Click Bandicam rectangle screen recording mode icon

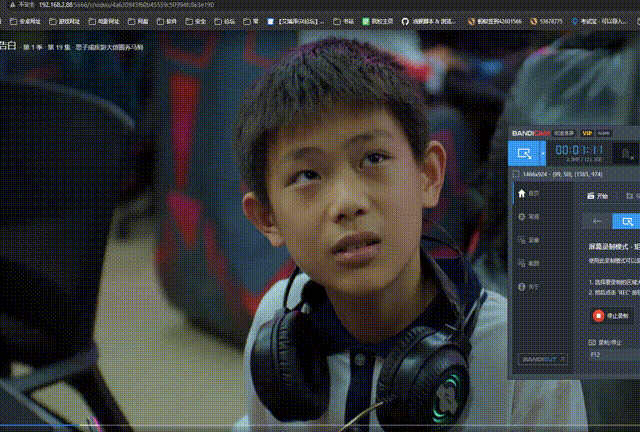[524, 154]
